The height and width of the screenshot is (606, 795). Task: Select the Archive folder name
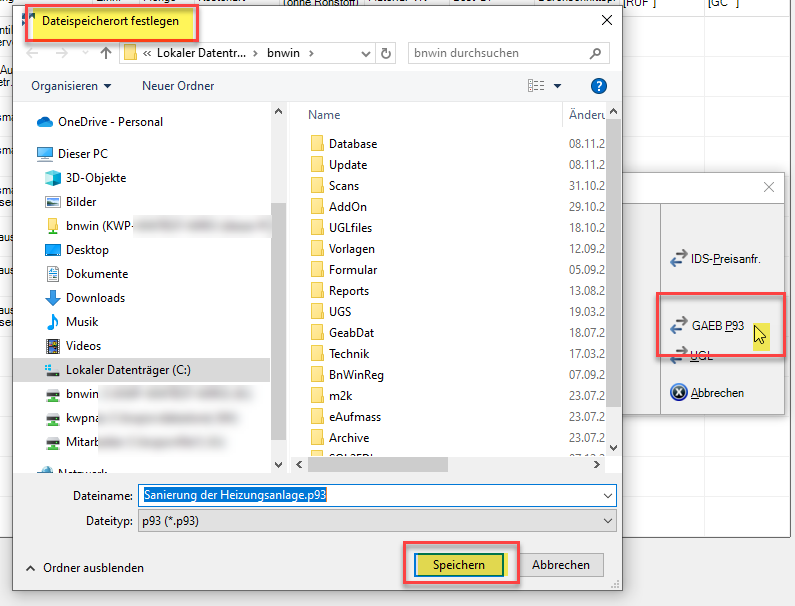pos(349,438)
